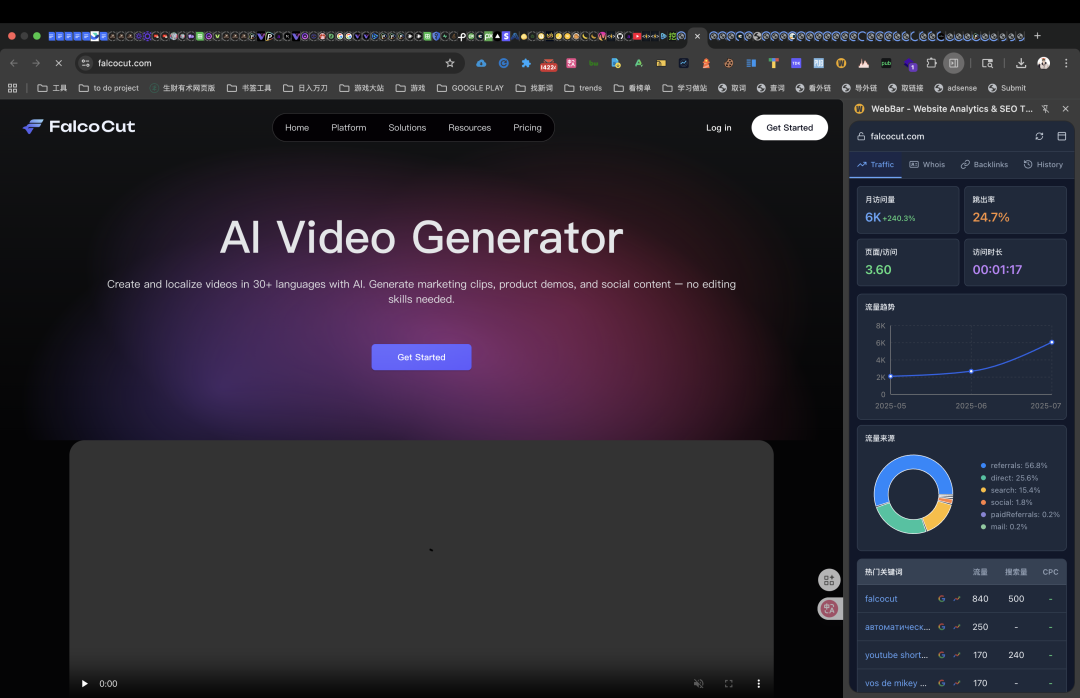Open the 工具 bookmarks folder

52,88
